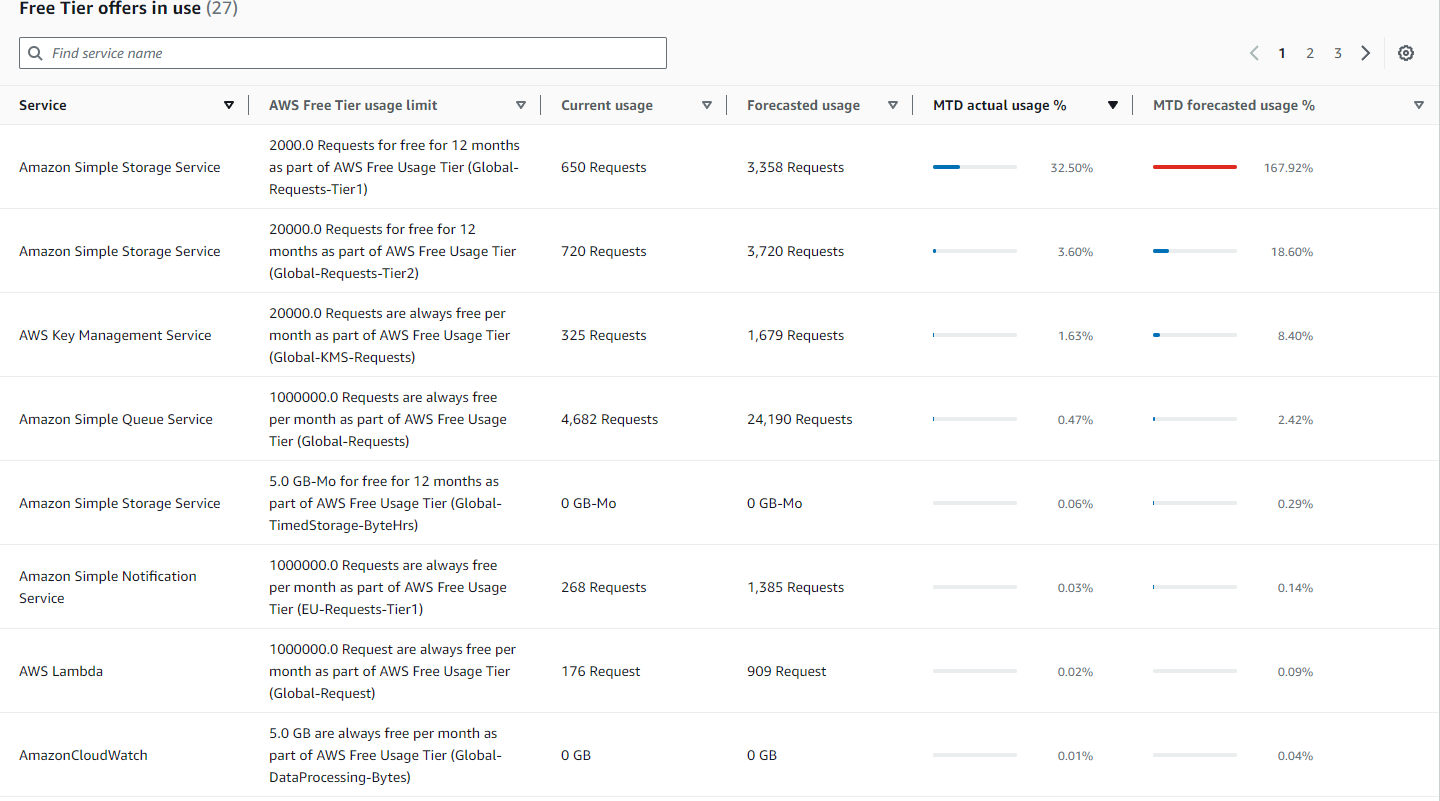Click the 268 Requests current usage cell
The image size is (1440, 801).
click(x=604, y=587)
